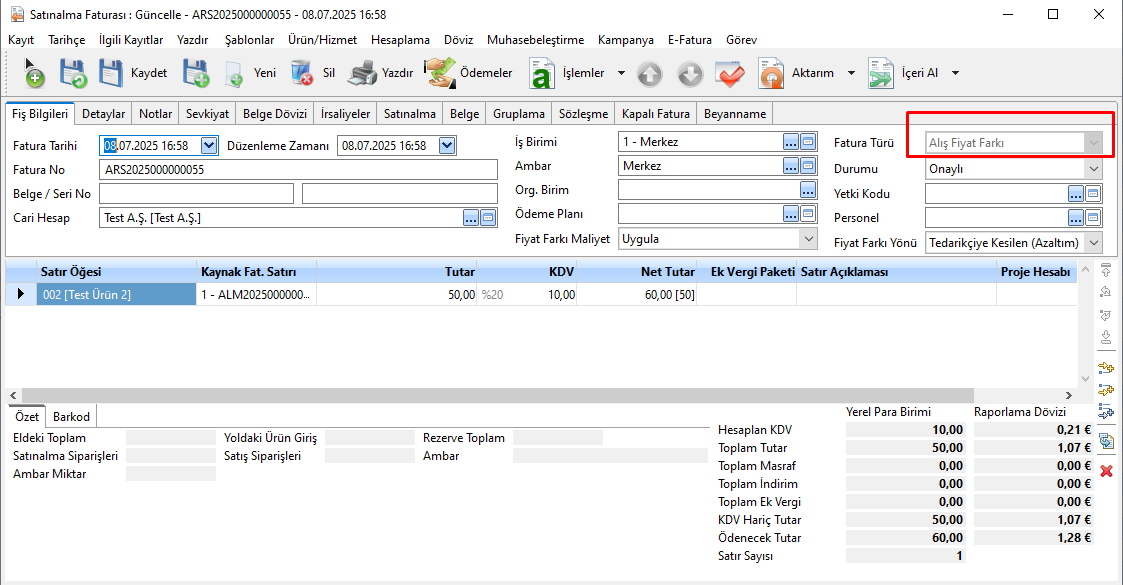Open the Fiyat Farkı Yönü dropdown
The height and width of the screenshot is (585, 1123).
click(x=1093, y=243)
